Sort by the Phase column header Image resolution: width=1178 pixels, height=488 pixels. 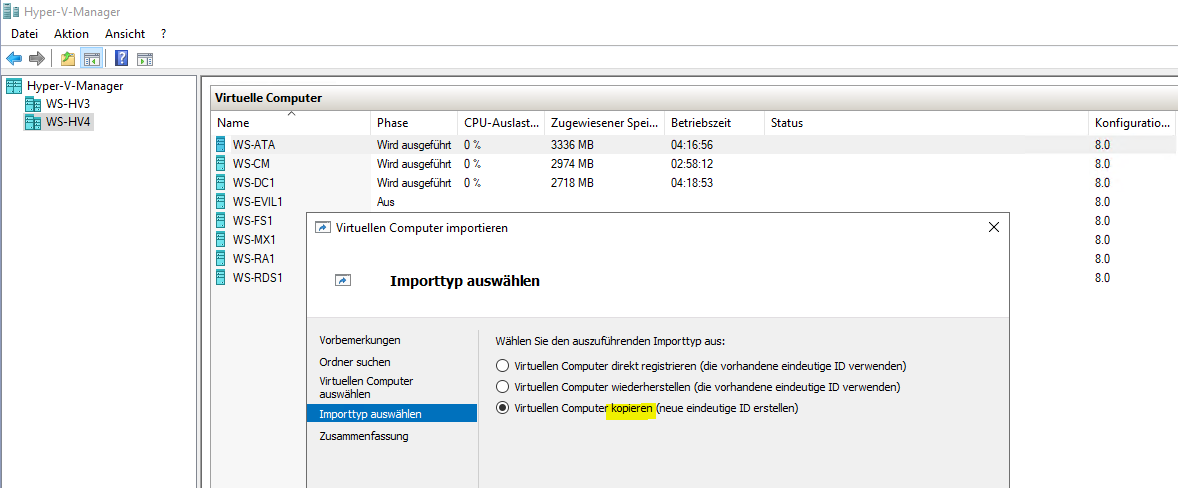pos(414,123)
